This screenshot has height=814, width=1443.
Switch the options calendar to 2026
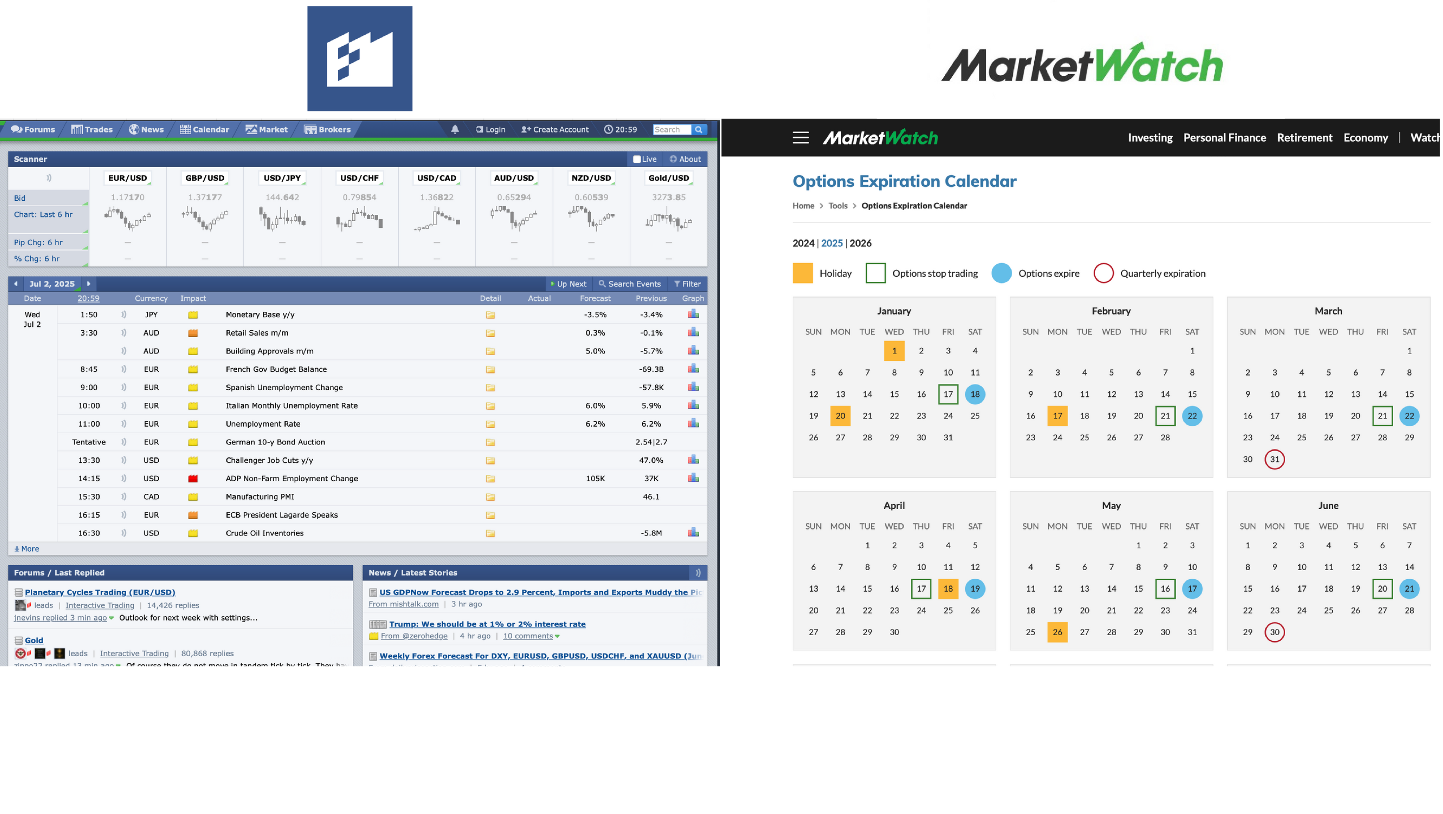(x=860, y=243)
